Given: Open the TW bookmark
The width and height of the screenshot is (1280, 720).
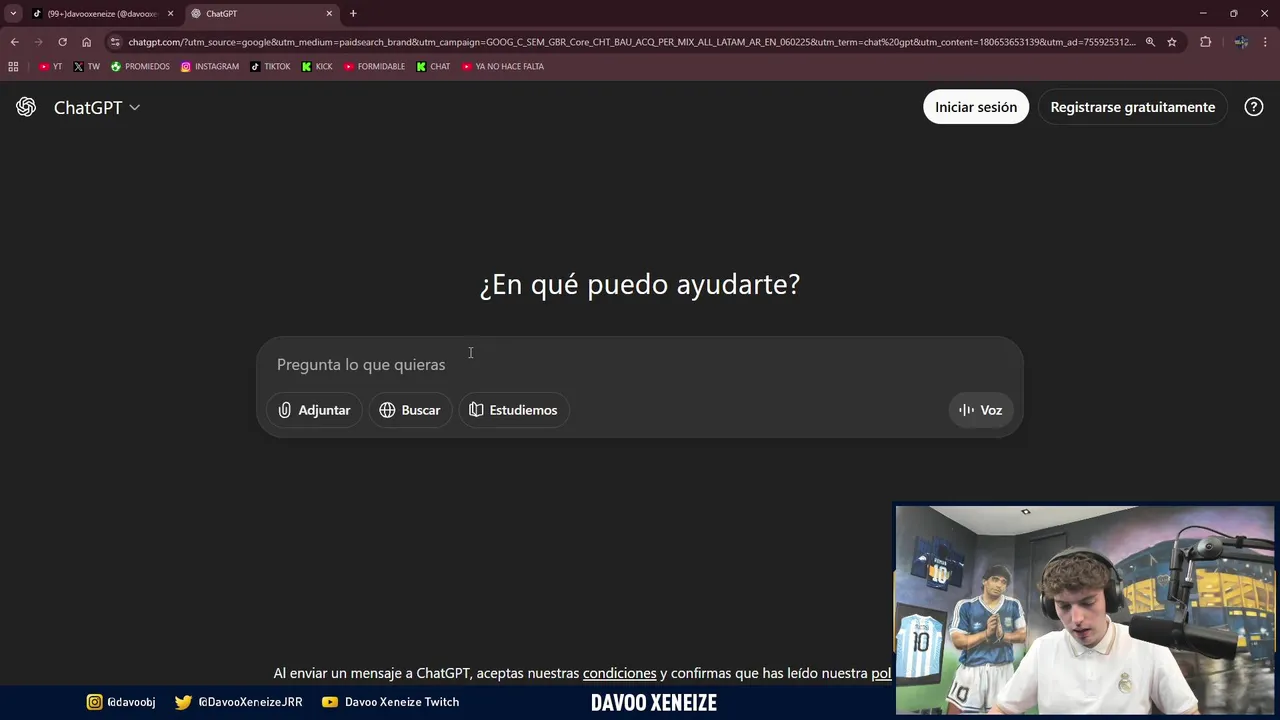Looking at the screenshot, I should [86, 66].
